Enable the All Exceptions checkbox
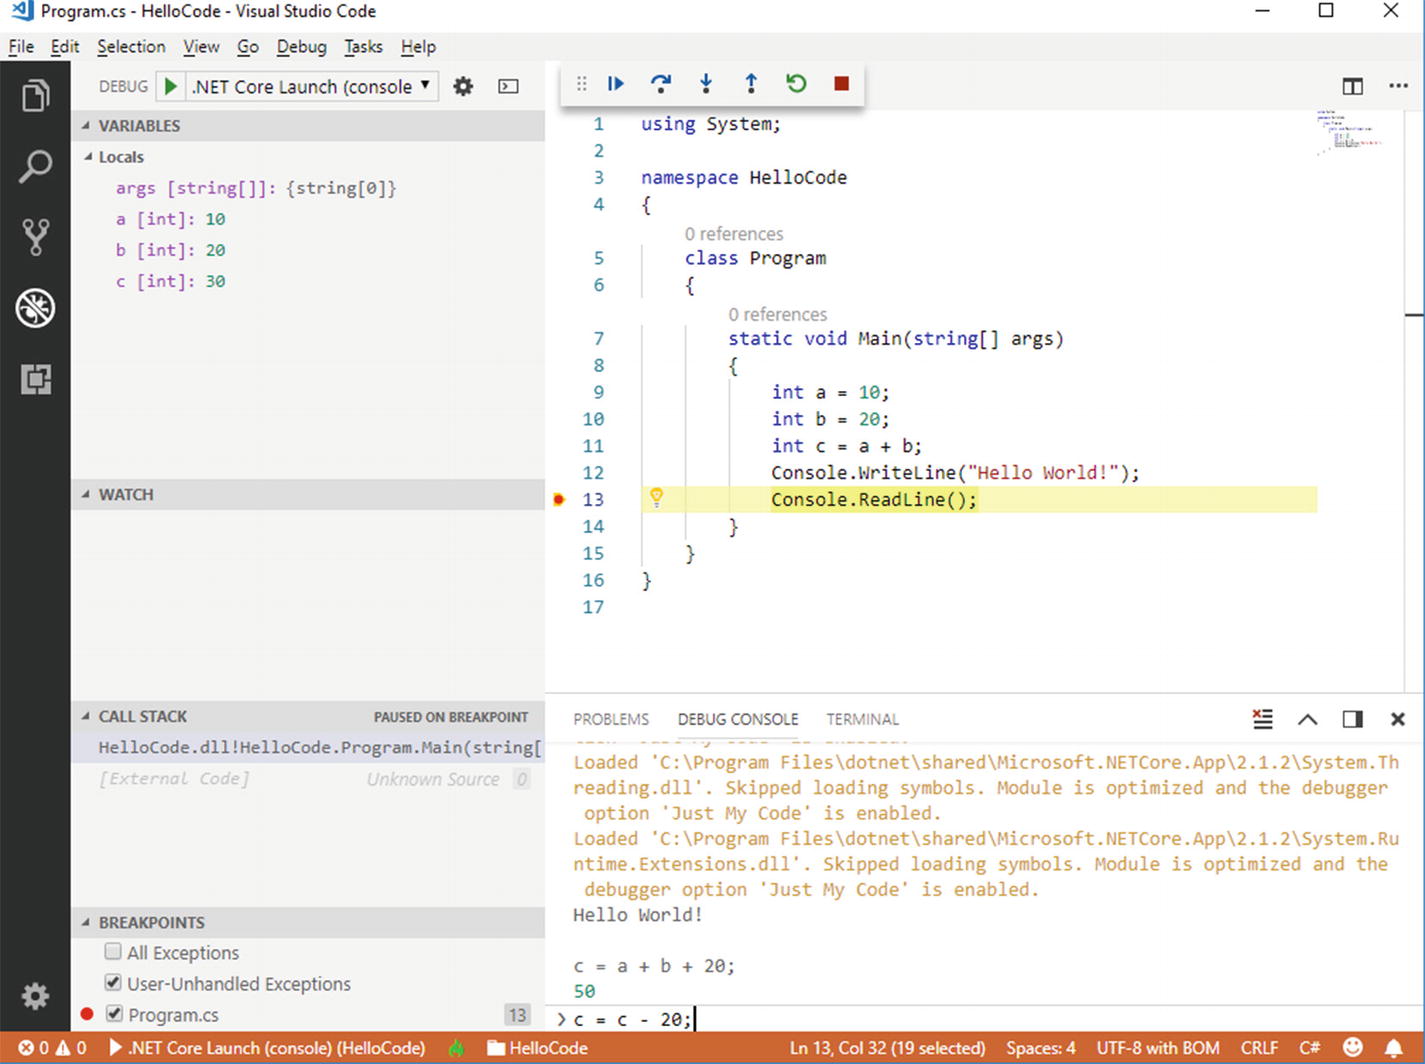The width and height of the screenshot is (1425, 1064). [113, 952]
